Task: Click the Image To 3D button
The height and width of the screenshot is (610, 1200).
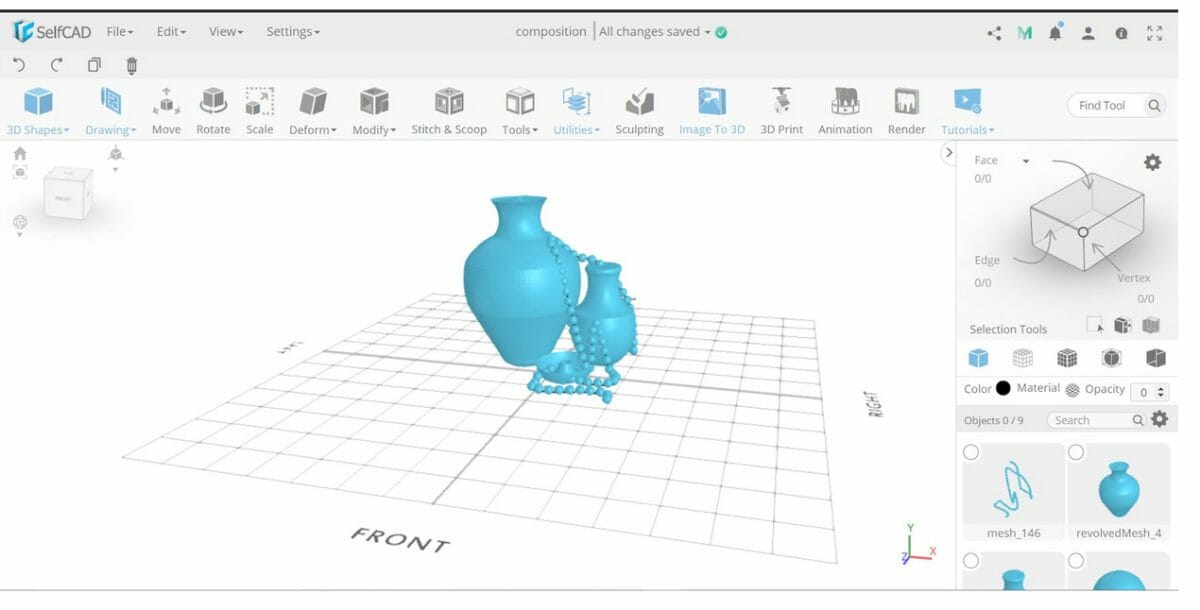Action: point(712,110)
